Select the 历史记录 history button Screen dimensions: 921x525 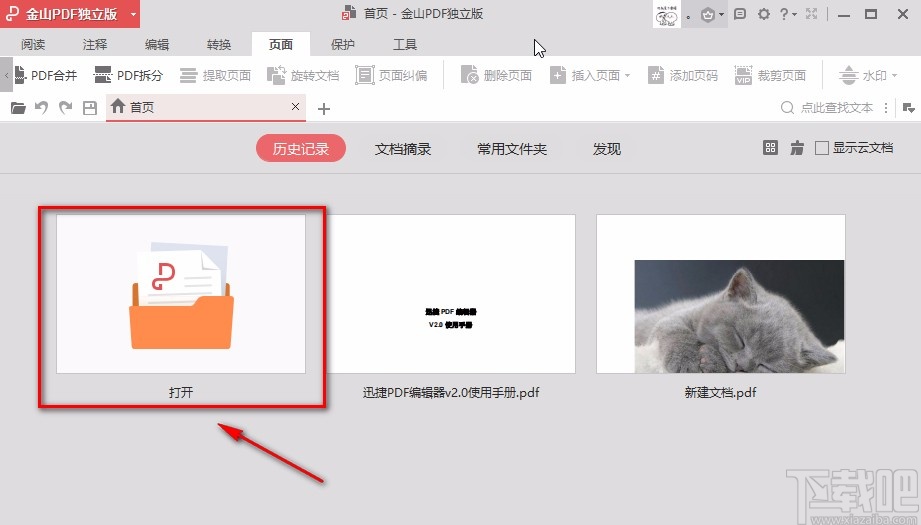click(301, 149)
